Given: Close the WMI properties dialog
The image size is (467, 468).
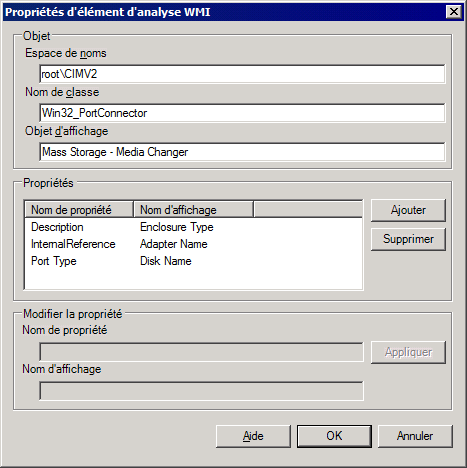Looking at the screenshot, I should pos(454,12).
